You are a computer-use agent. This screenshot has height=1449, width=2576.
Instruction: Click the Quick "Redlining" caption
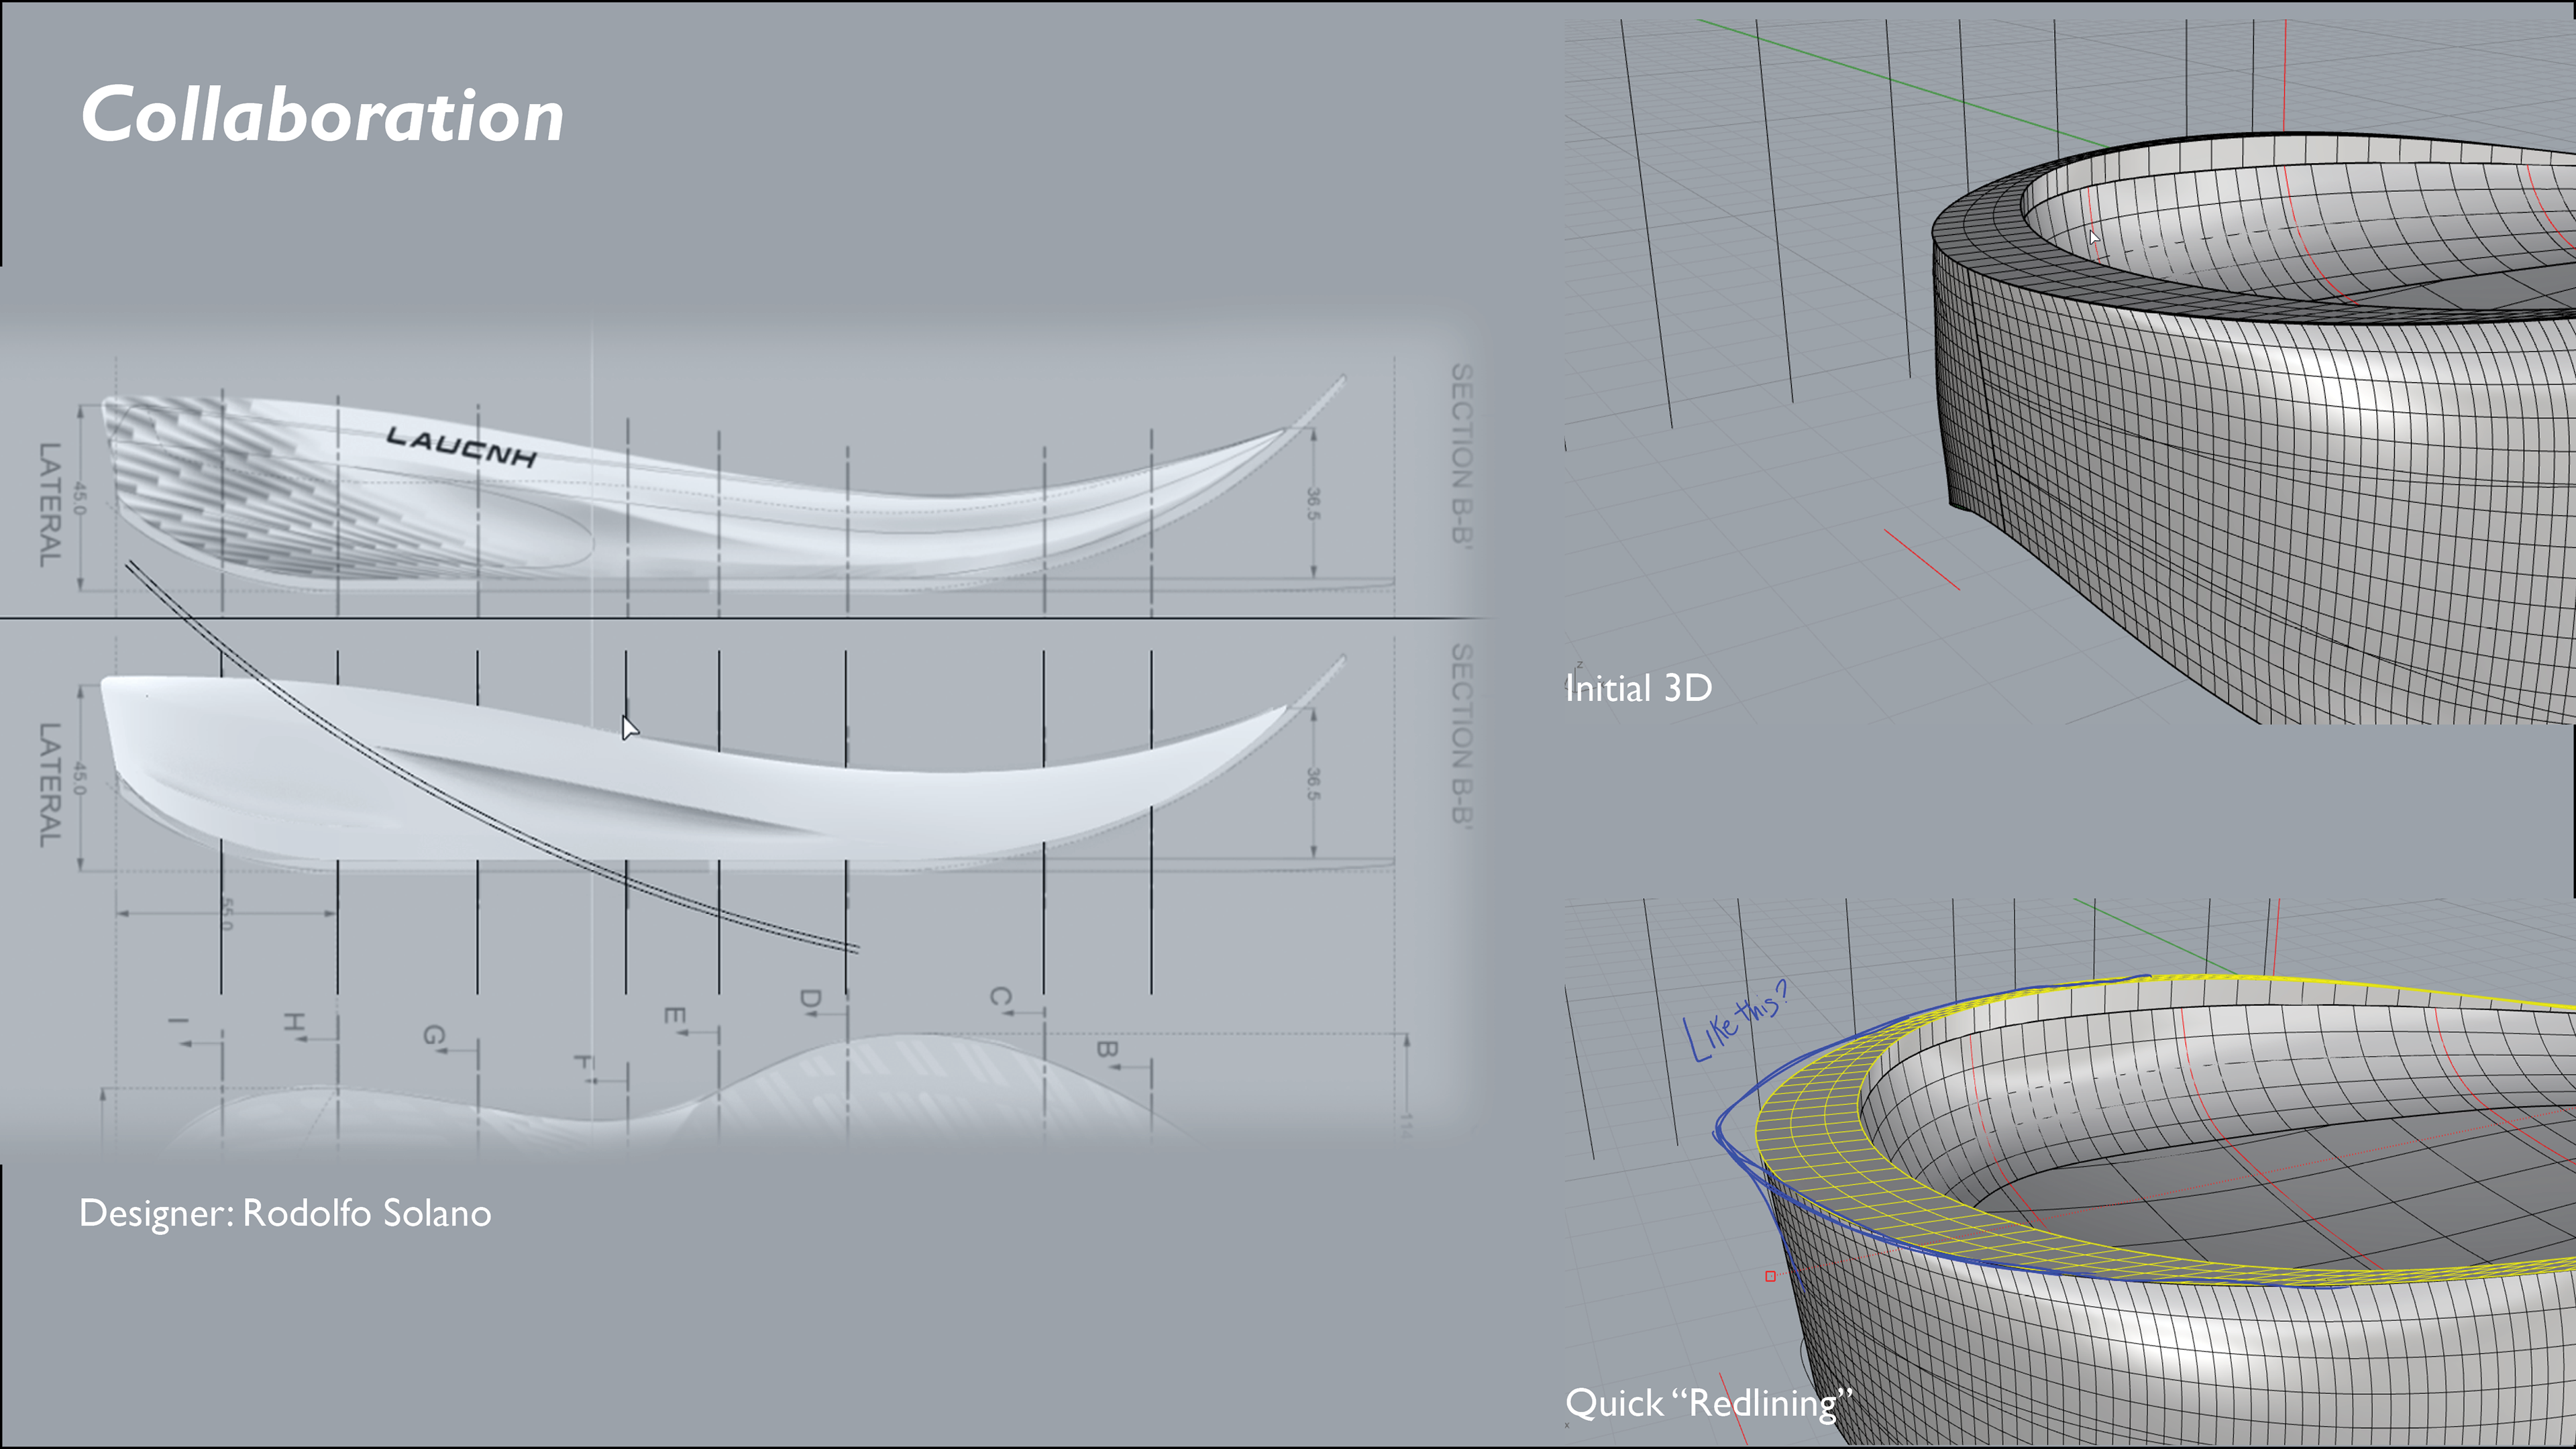pyautogui.click(x=1708, y=1402)
